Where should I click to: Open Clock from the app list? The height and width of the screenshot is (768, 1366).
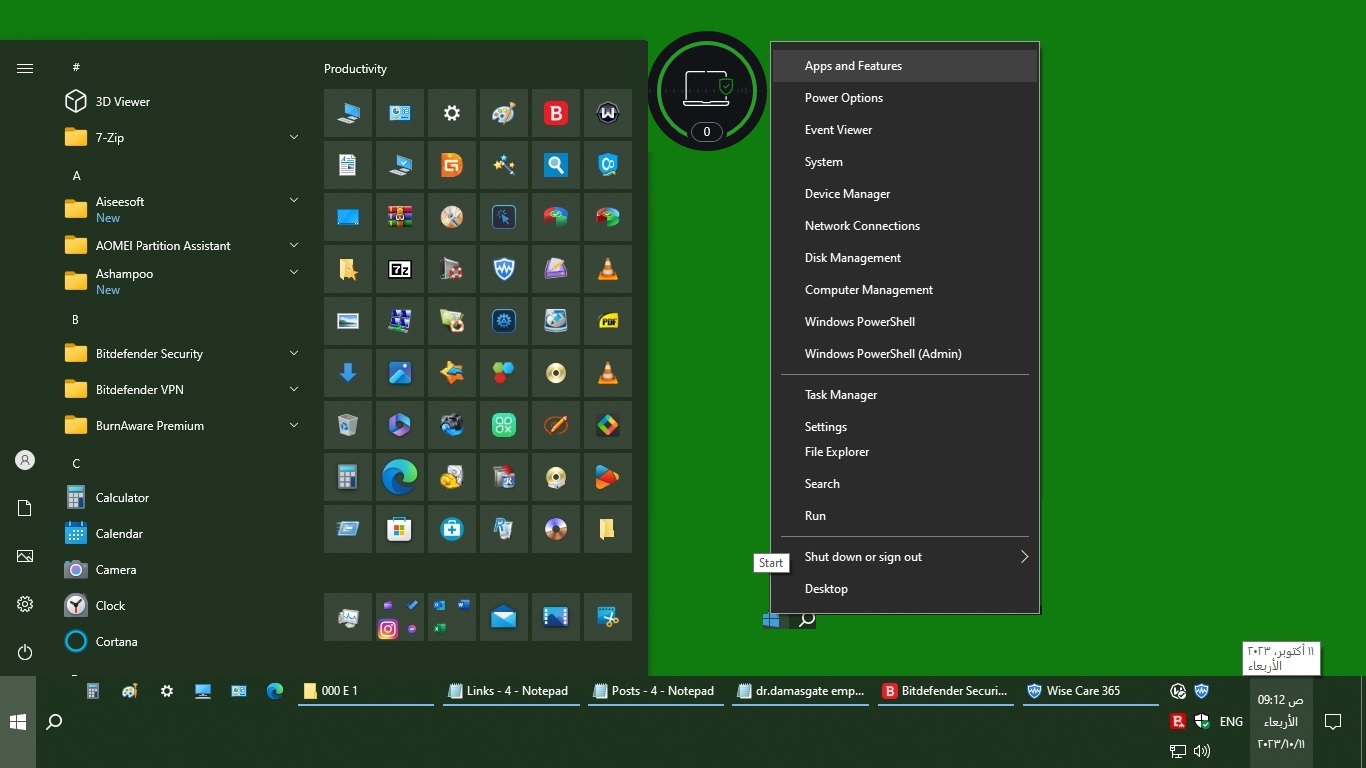click(x=184, y=605)
